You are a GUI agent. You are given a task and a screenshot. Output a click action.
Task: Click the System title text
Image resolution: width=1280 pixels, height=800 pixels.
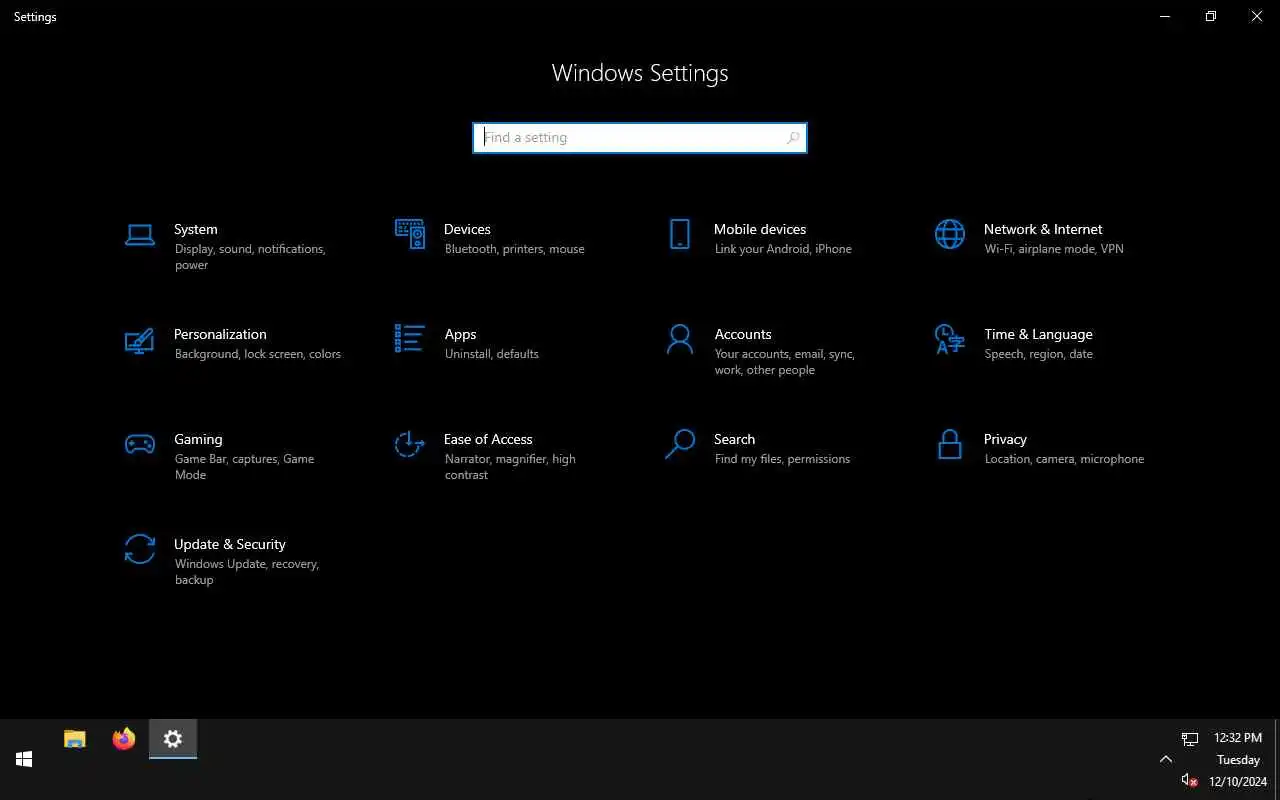pos(196,229)
